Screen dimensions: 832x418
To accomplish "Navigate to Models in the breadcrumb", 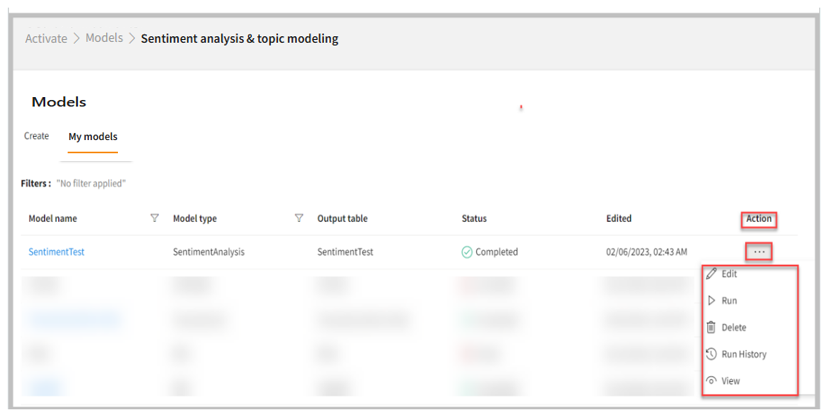I will tap(104, 39).
